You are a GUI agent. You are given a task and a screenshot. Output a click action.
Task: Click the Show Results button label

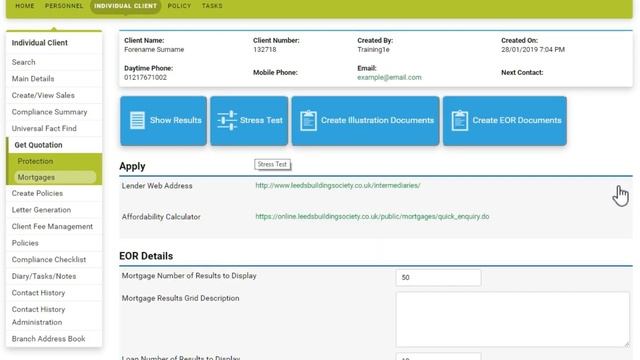[176, 120]
